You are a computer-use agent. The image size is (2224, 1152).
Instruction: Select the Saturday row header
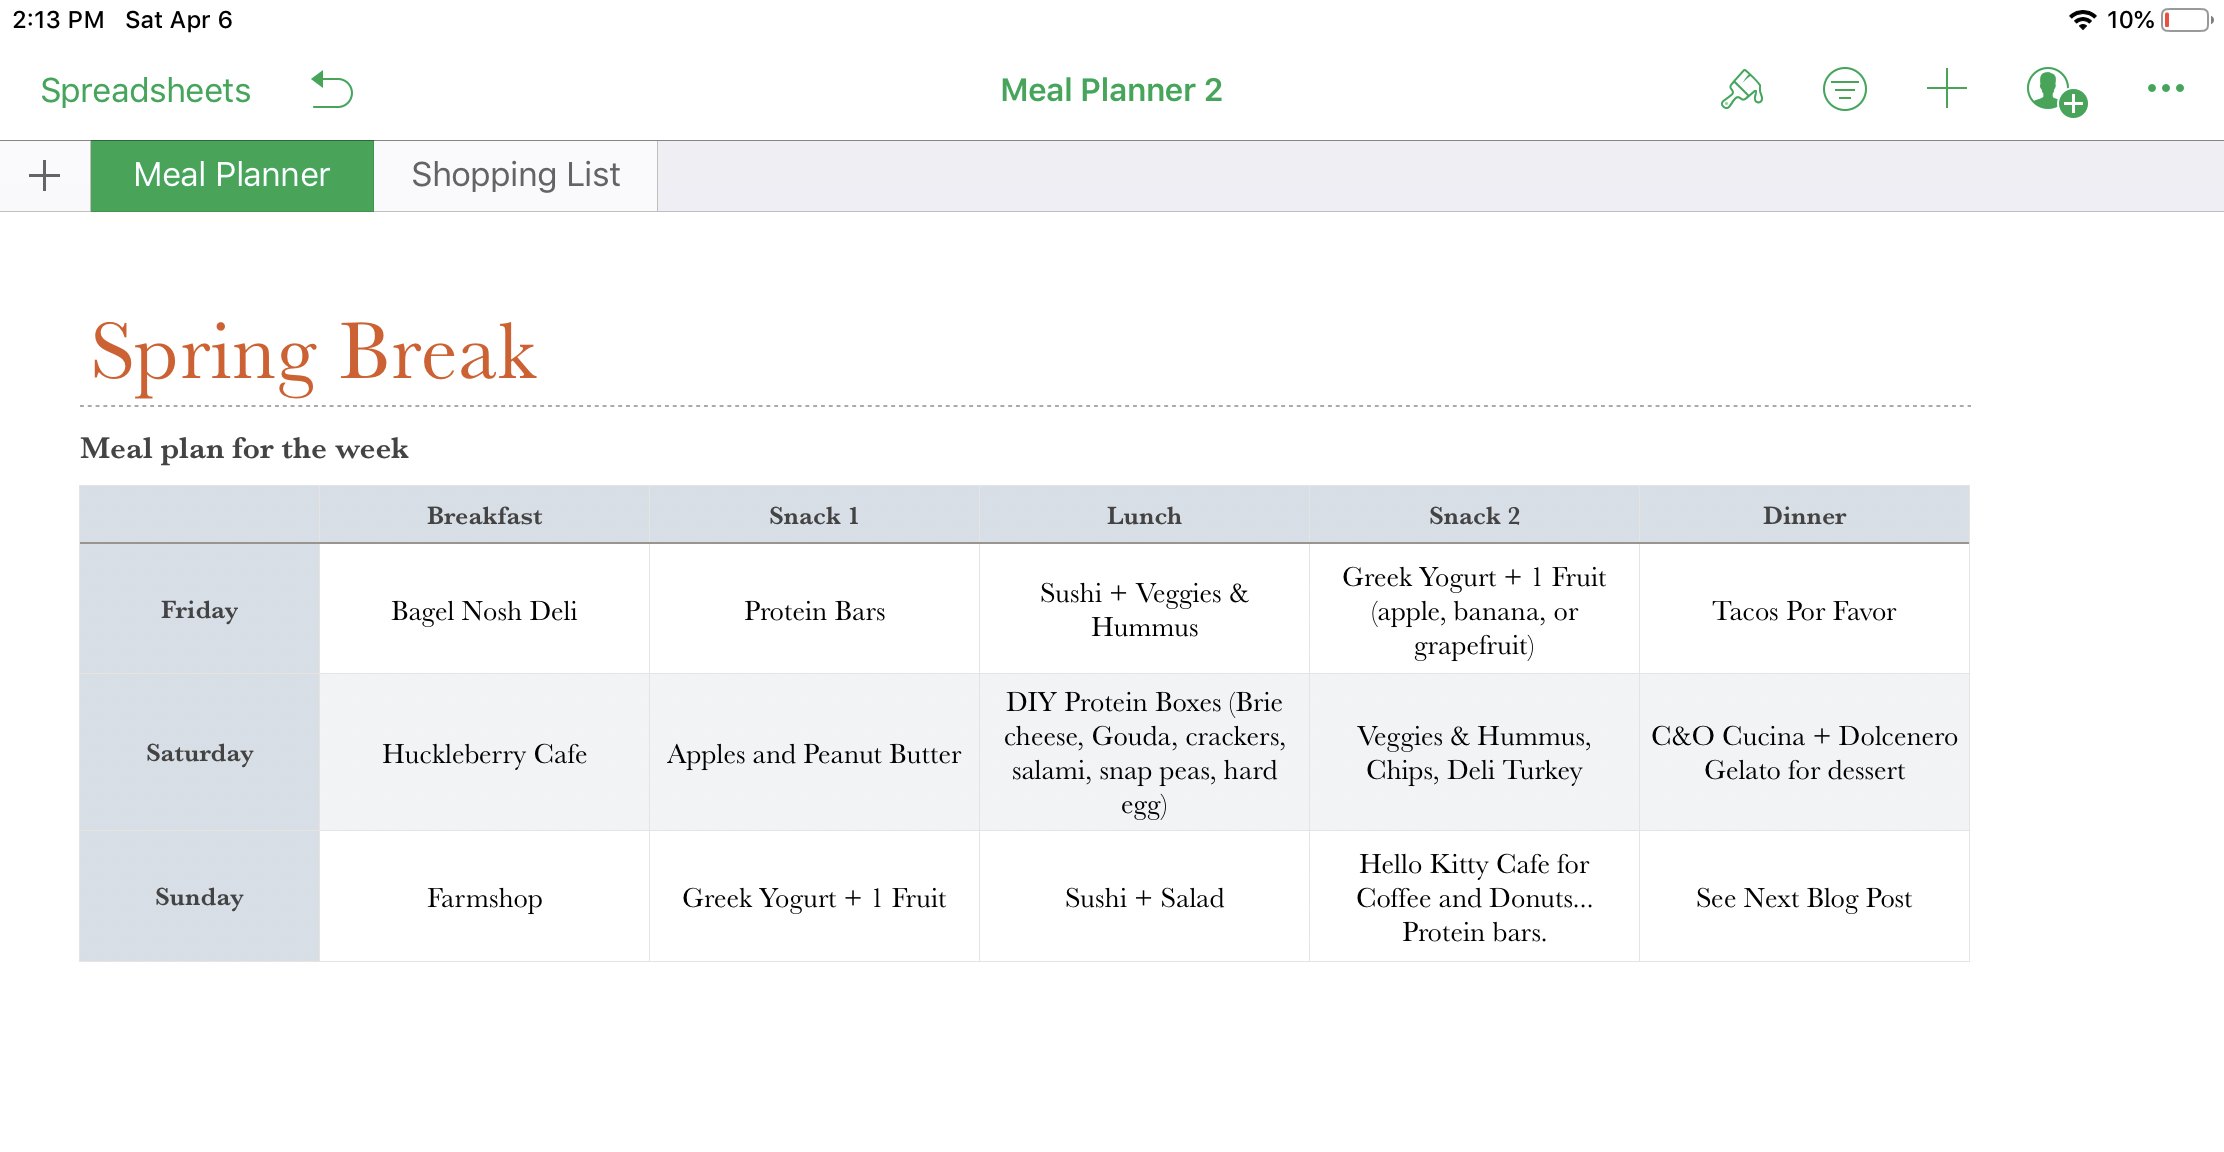point(199,753)
